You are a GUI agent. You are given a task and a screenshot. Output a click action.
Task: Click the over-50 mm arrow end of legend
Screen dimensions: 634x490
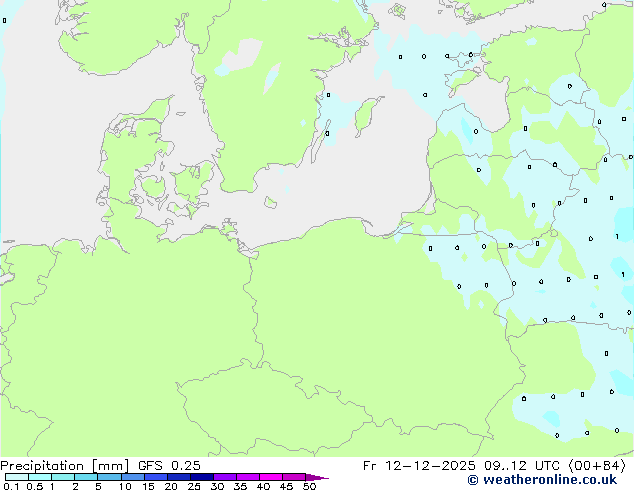point(317,477)
